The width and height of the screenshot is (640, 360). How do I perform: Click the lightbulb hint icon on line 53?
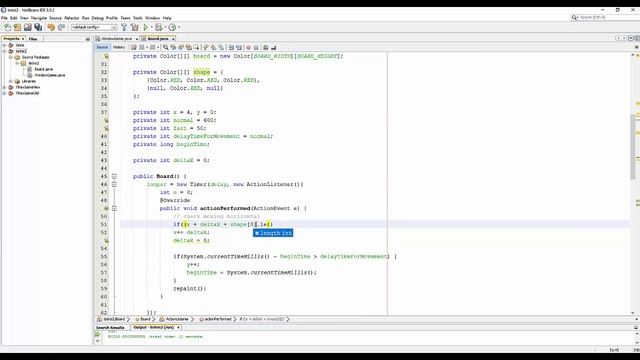pyautogui.click(x=106, y=240)
